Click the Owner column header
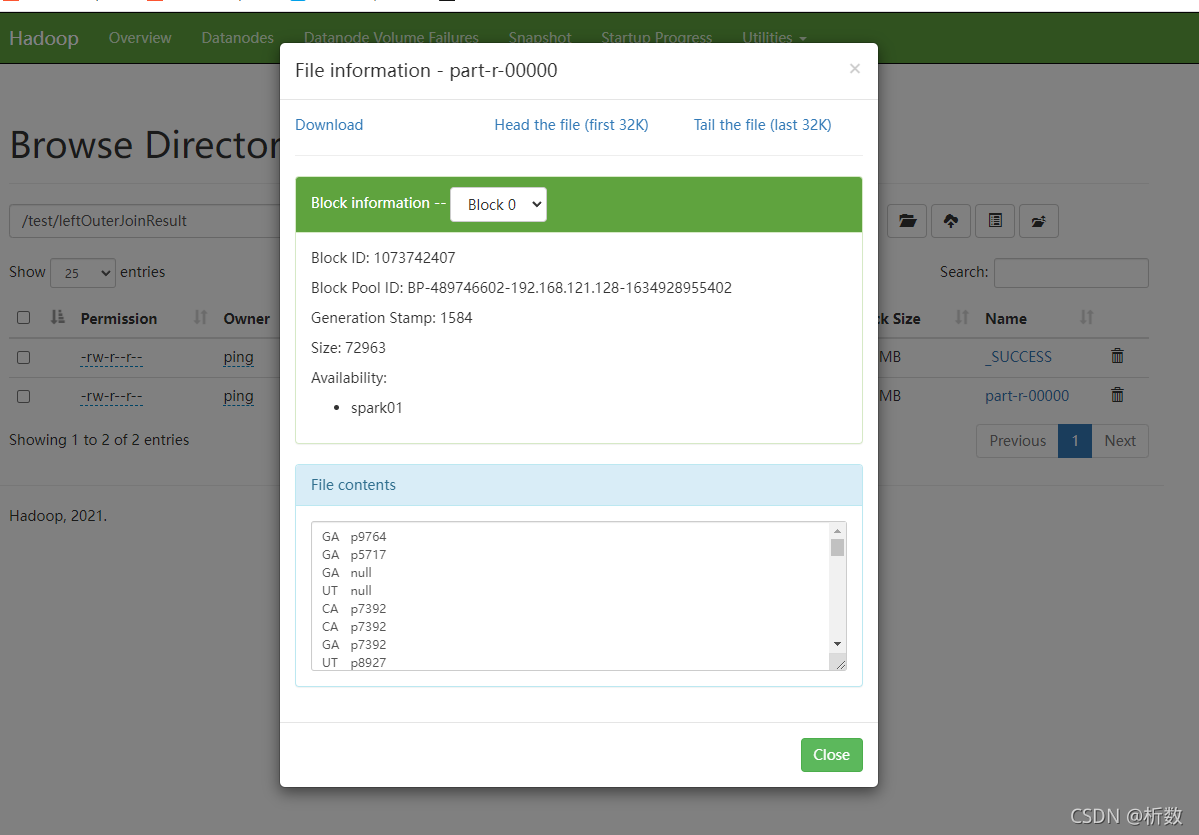 (246, 318)
